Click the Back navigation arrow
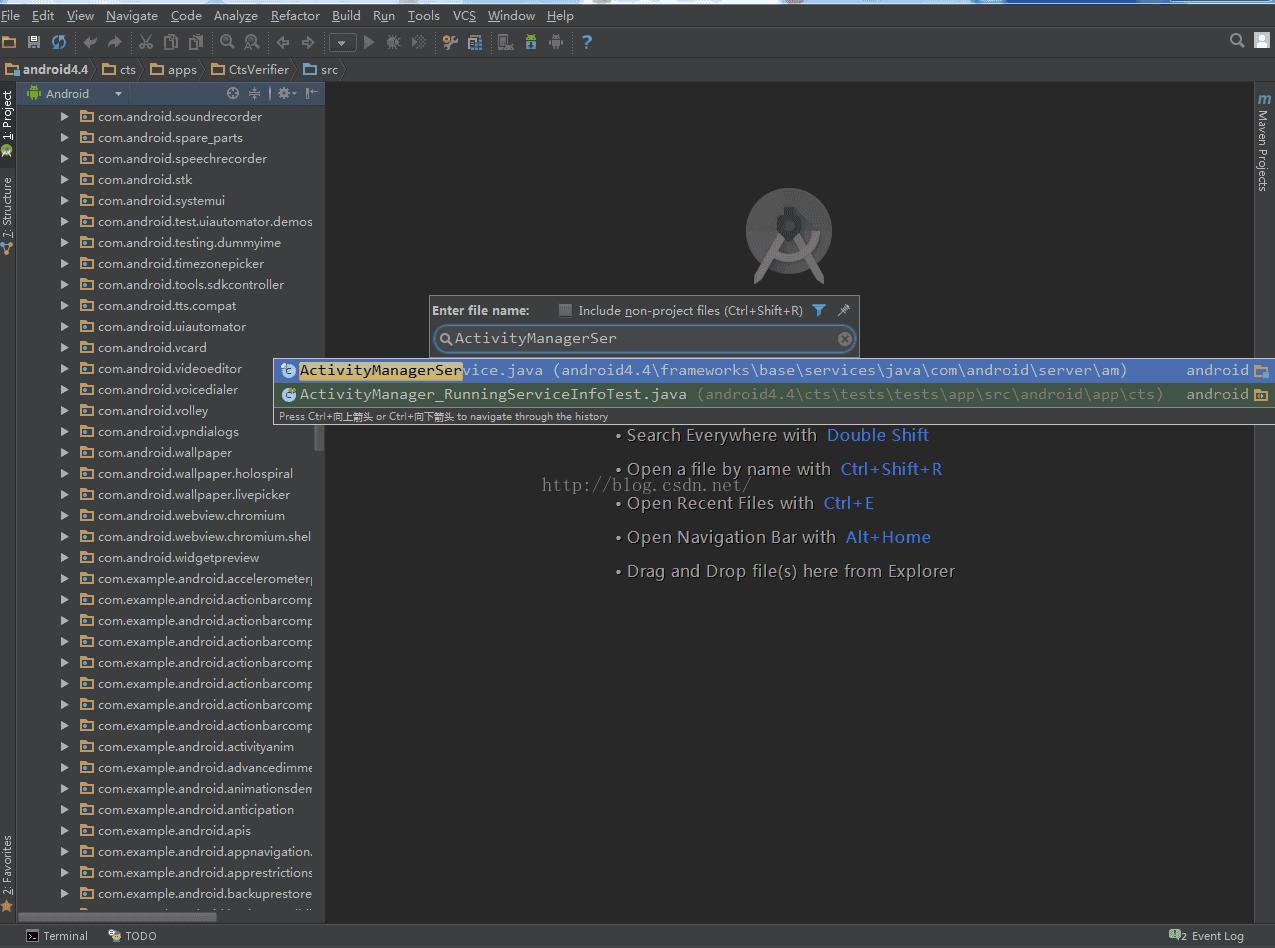Viewport: 1275px width, 948px height. [x=283, y=42]
